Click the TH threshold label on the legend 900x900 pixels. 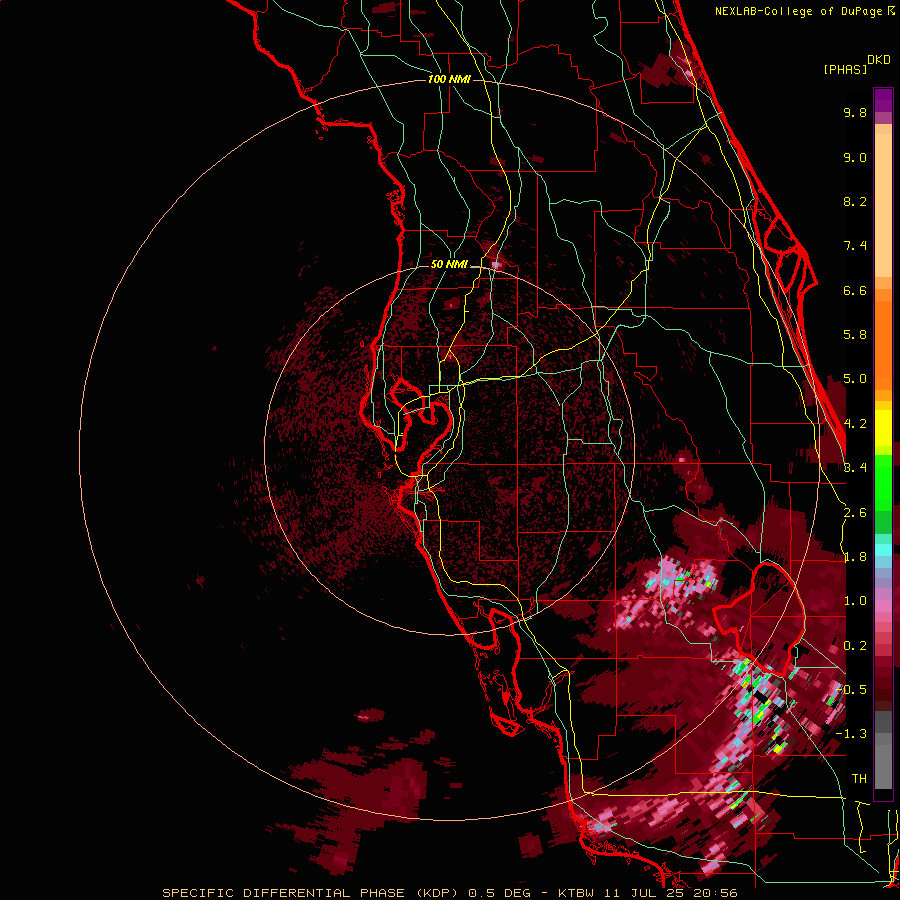(859, 778)
